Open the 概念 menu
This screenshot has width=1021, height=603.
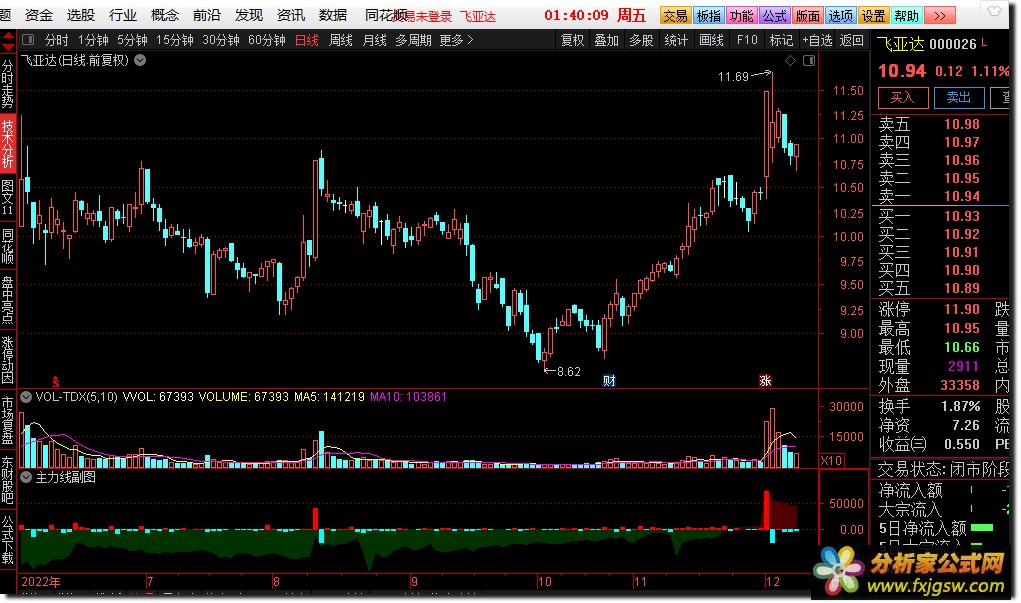click(165, 15)
